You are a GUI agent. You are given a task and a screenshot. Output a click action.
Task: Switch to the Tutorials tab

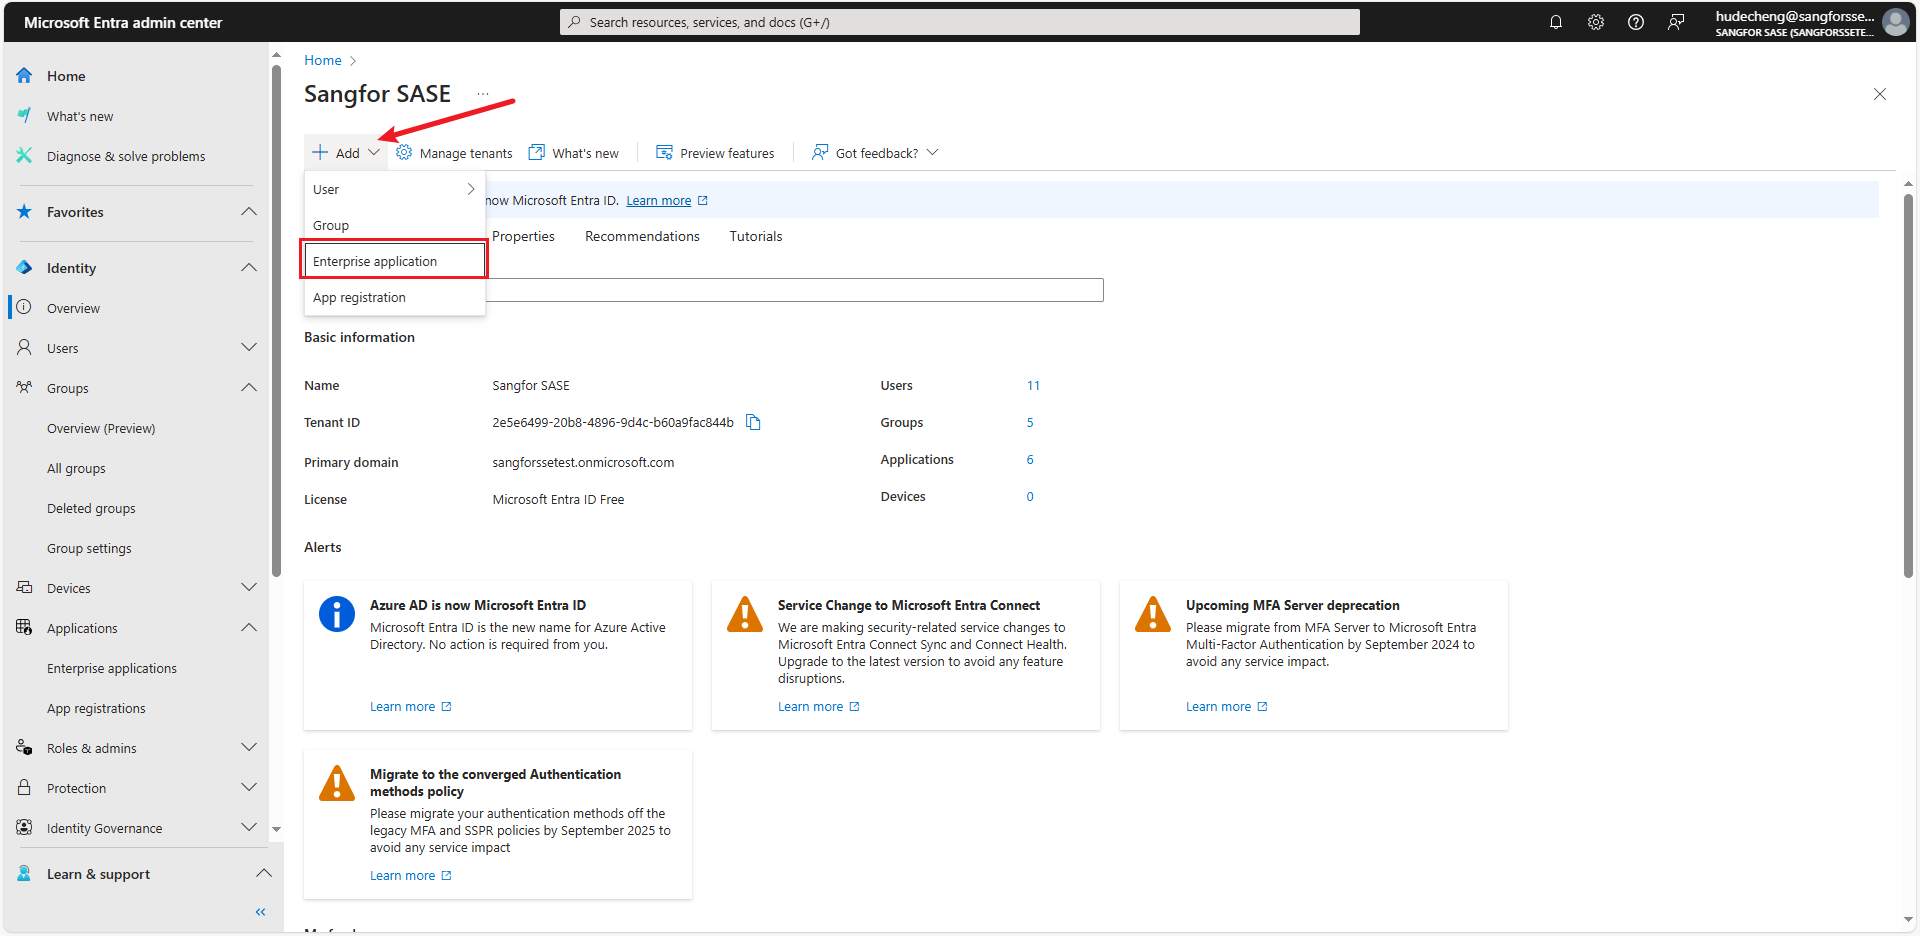pyautogui.click(x=756, y=236)
